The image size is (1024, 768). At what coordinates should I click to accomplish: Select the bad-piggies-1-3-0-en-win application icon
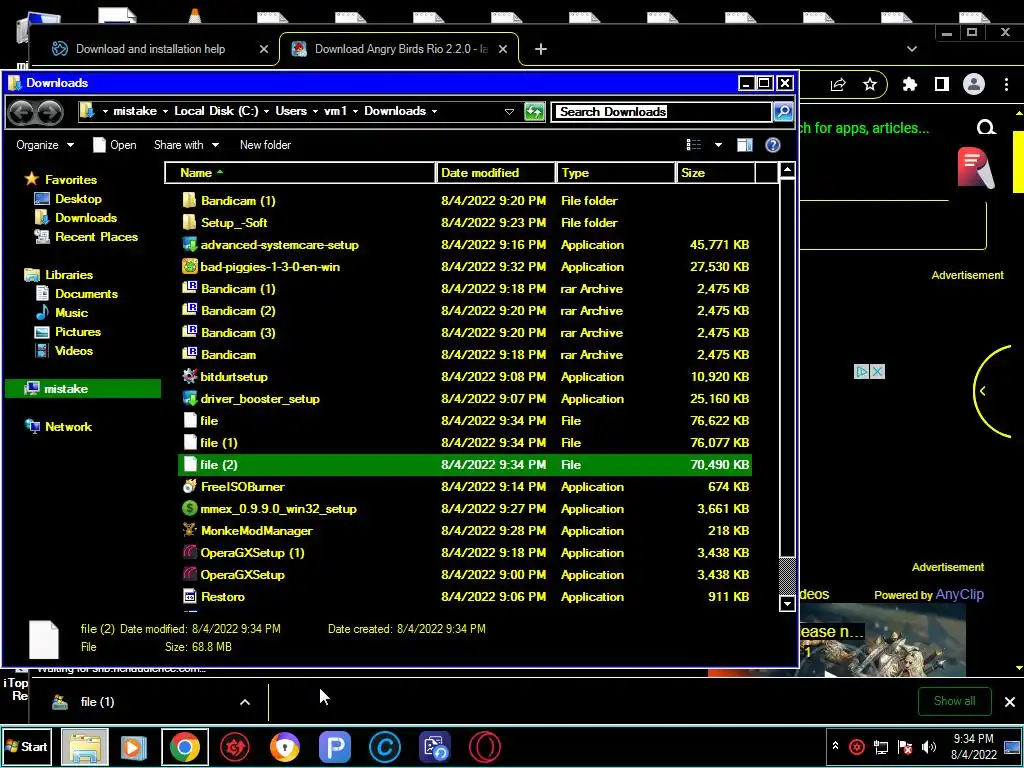189,266
